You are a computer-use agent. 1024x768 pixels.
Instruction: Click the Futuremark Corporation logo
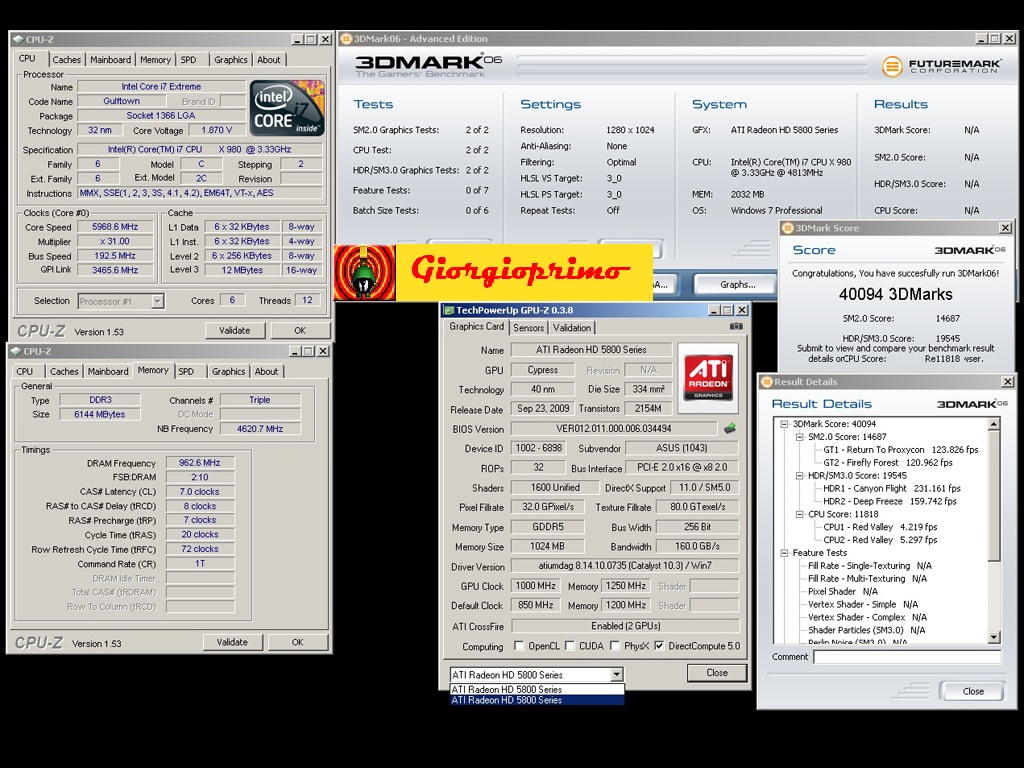tap(942, 66)
